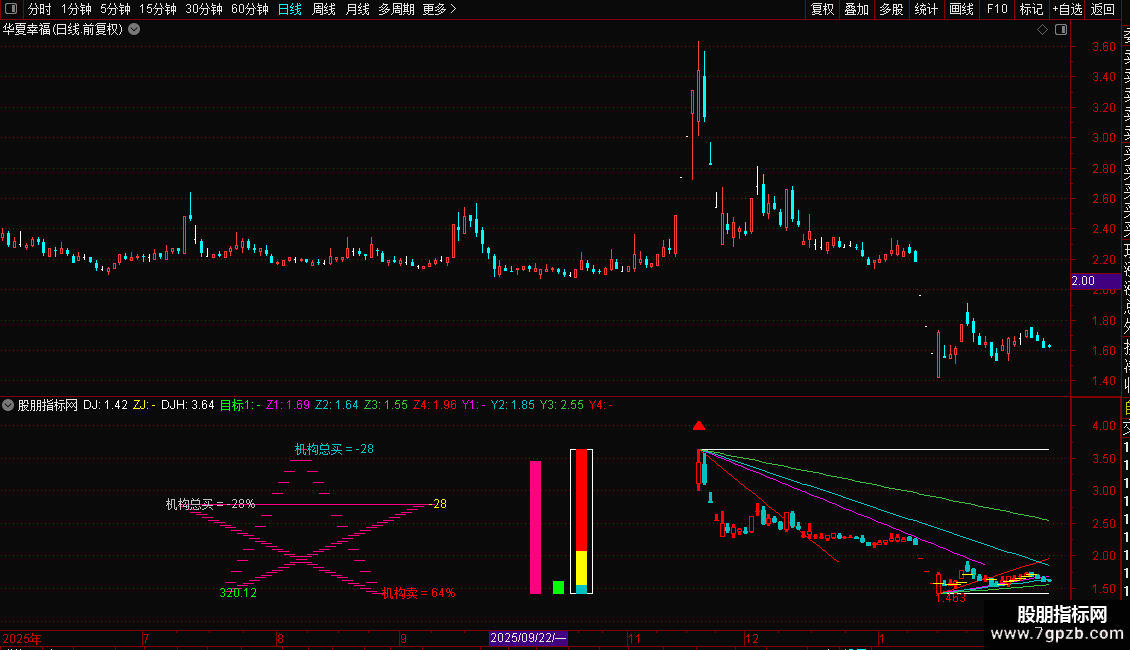The image size is (1130, 650).
Task: Select the 周线 weekly chart tab
Action: point(324,9)
